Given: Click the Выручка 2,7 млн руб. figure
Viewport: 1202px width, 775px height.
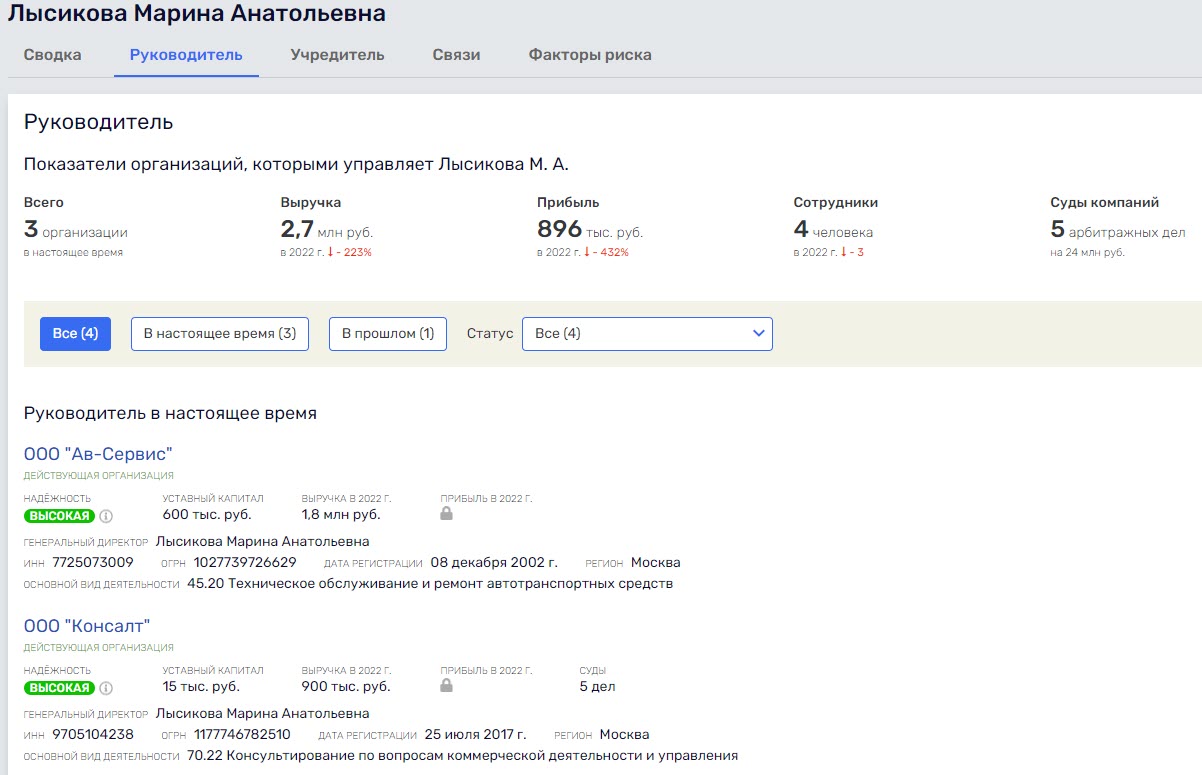Looking at the screenshot, I should point(327,231).
